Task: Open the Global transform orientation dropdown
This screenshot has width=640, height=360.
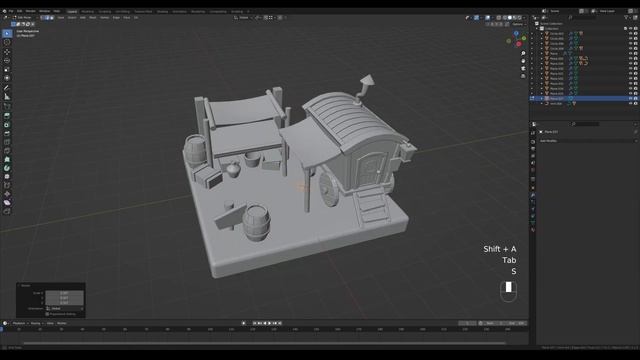Action: pos(243,18)
